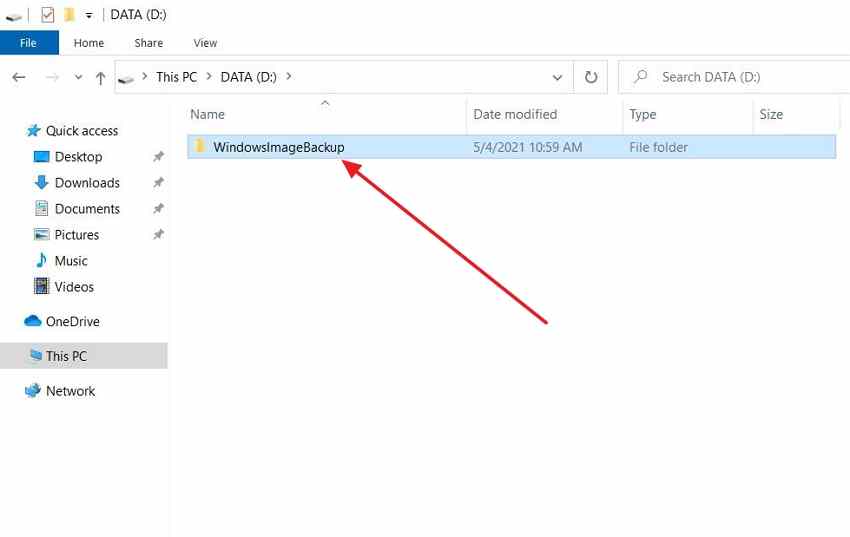Open the File menu

pos(29,43)
